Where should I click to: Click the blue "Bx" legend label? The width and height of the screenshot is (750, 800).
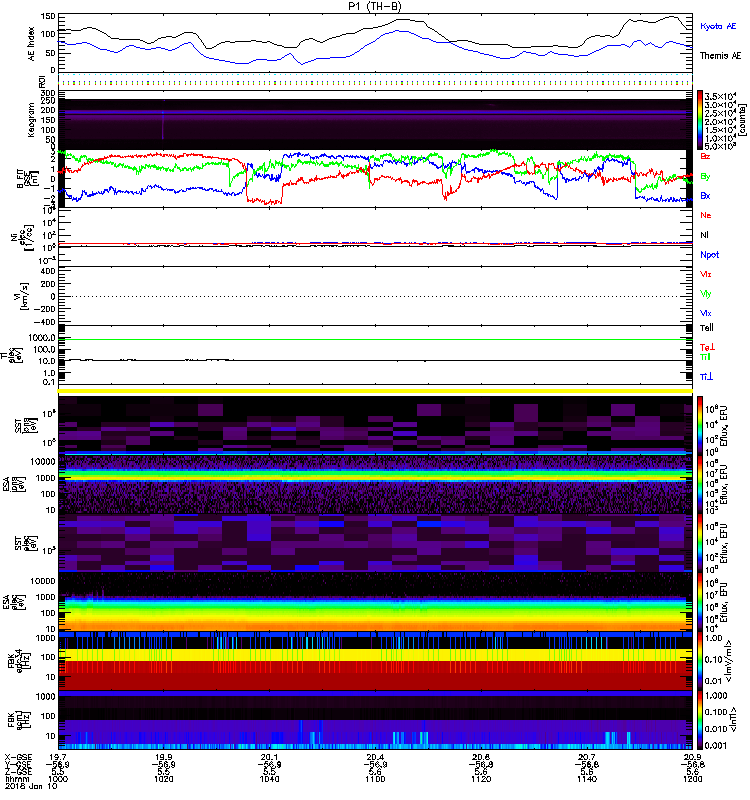tap(705, 195)
